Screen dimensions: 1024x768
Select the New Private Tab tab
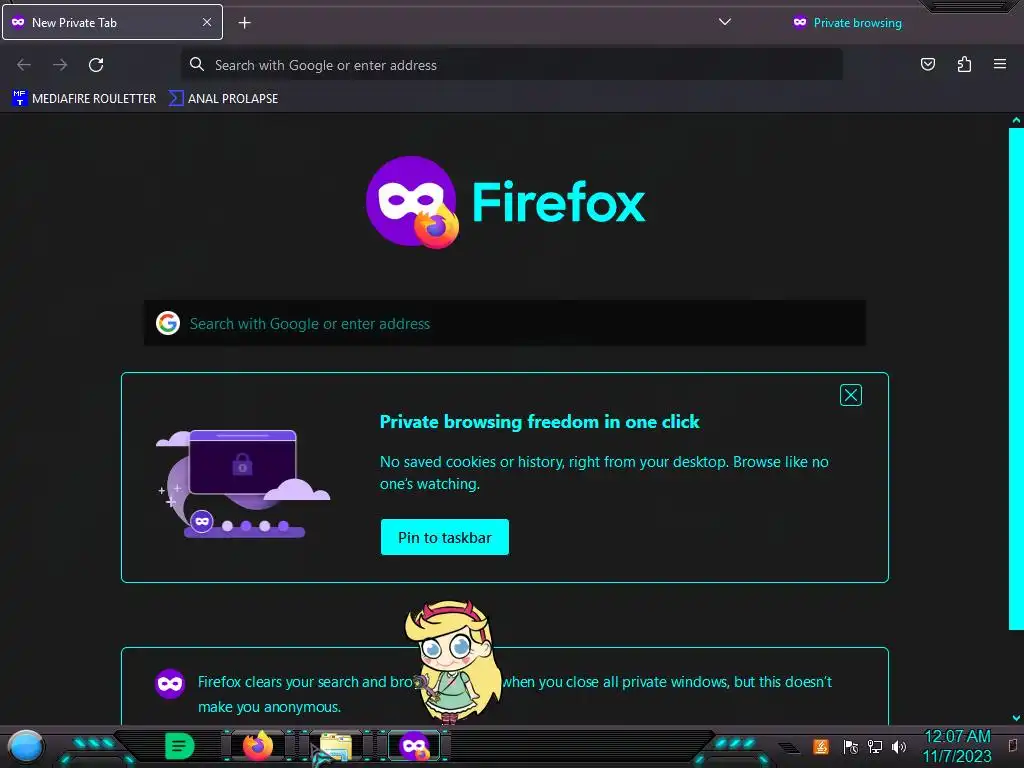112,22
